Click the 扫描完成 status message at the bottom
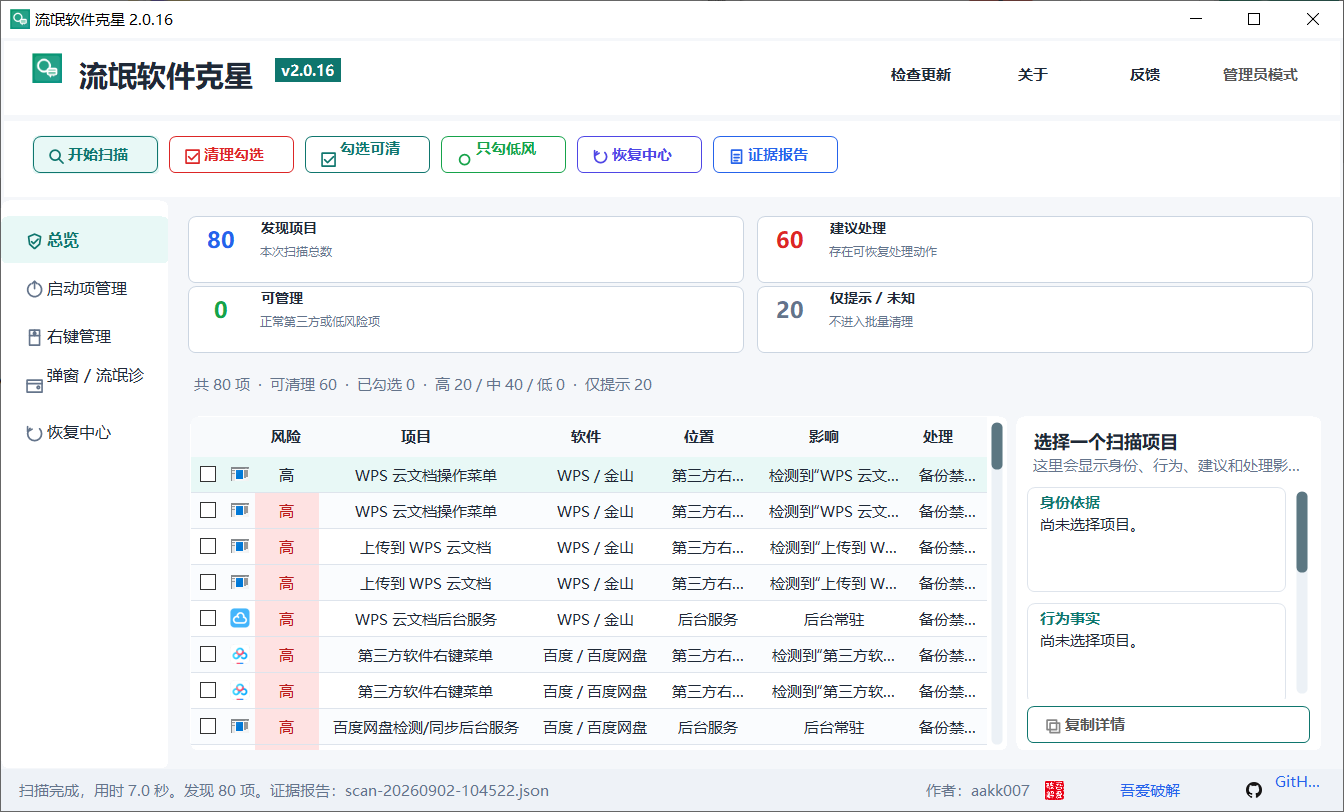The height and width of the screenshot is (812, 1344). [x=284, y=790]
